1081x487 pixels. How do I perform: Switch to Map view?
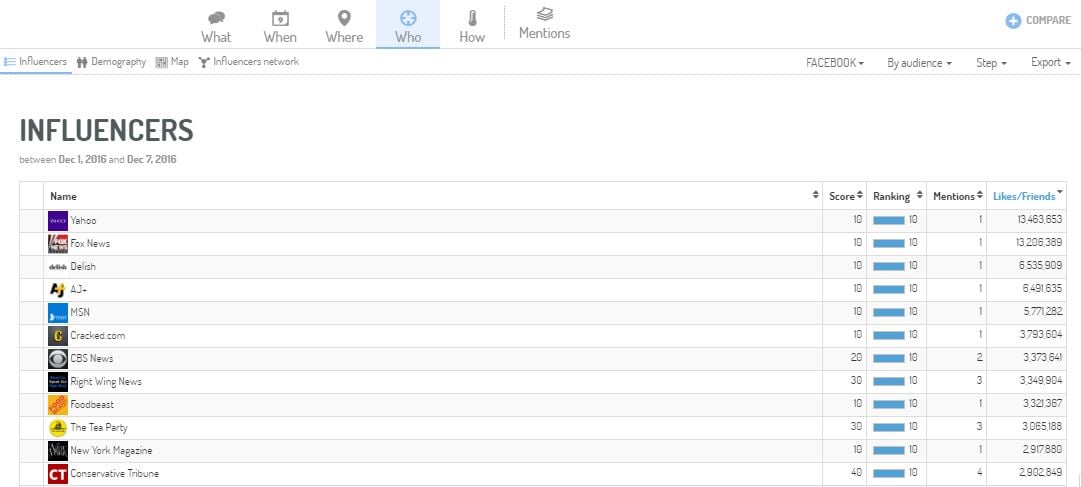(172, 62)
